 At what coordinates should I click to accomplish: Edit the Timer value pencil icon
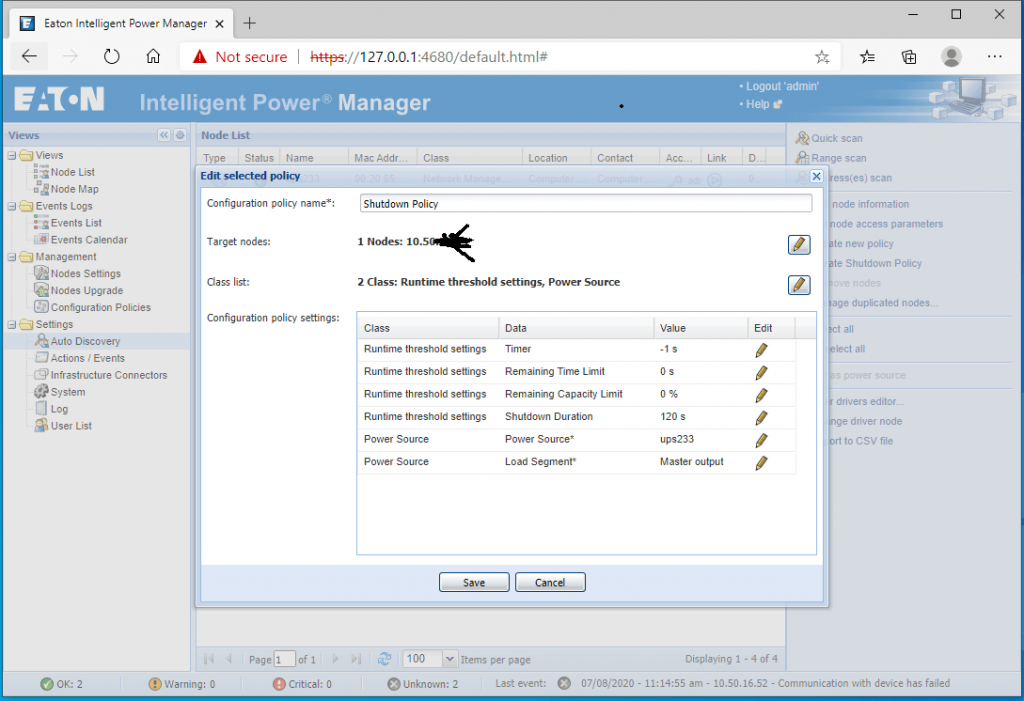tap(761, 350)
